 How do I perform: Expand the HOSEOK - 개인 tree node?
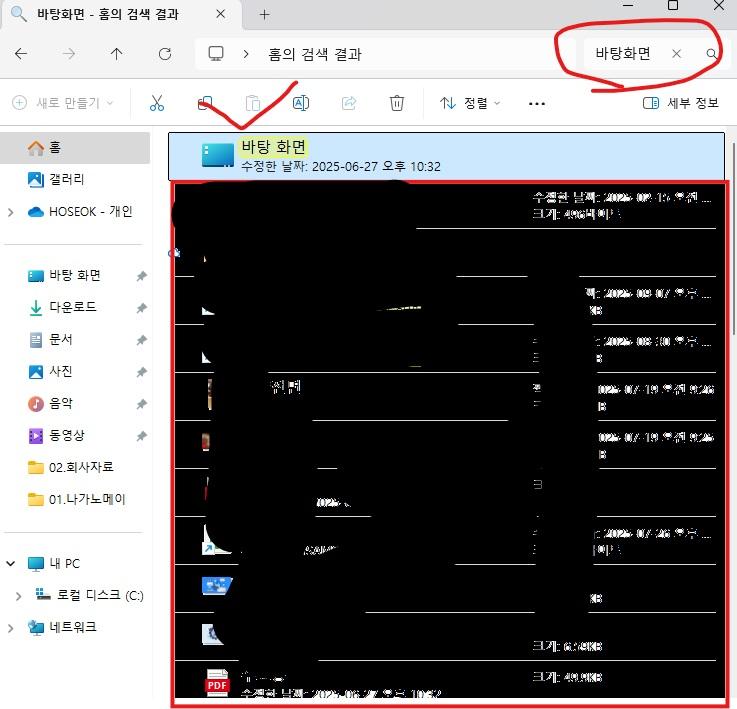(x=11, y=212)
